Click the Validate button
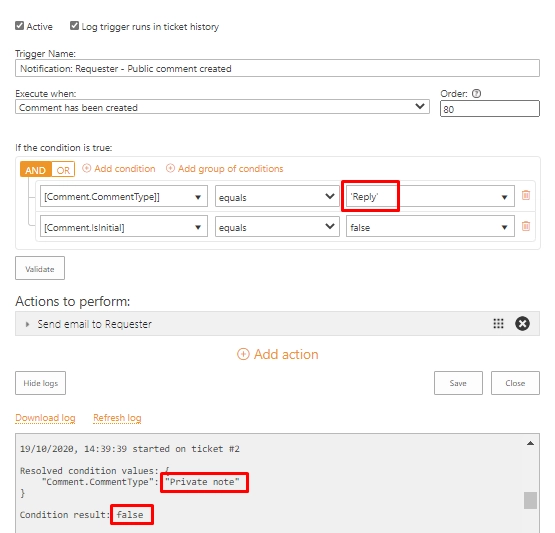 40,268
